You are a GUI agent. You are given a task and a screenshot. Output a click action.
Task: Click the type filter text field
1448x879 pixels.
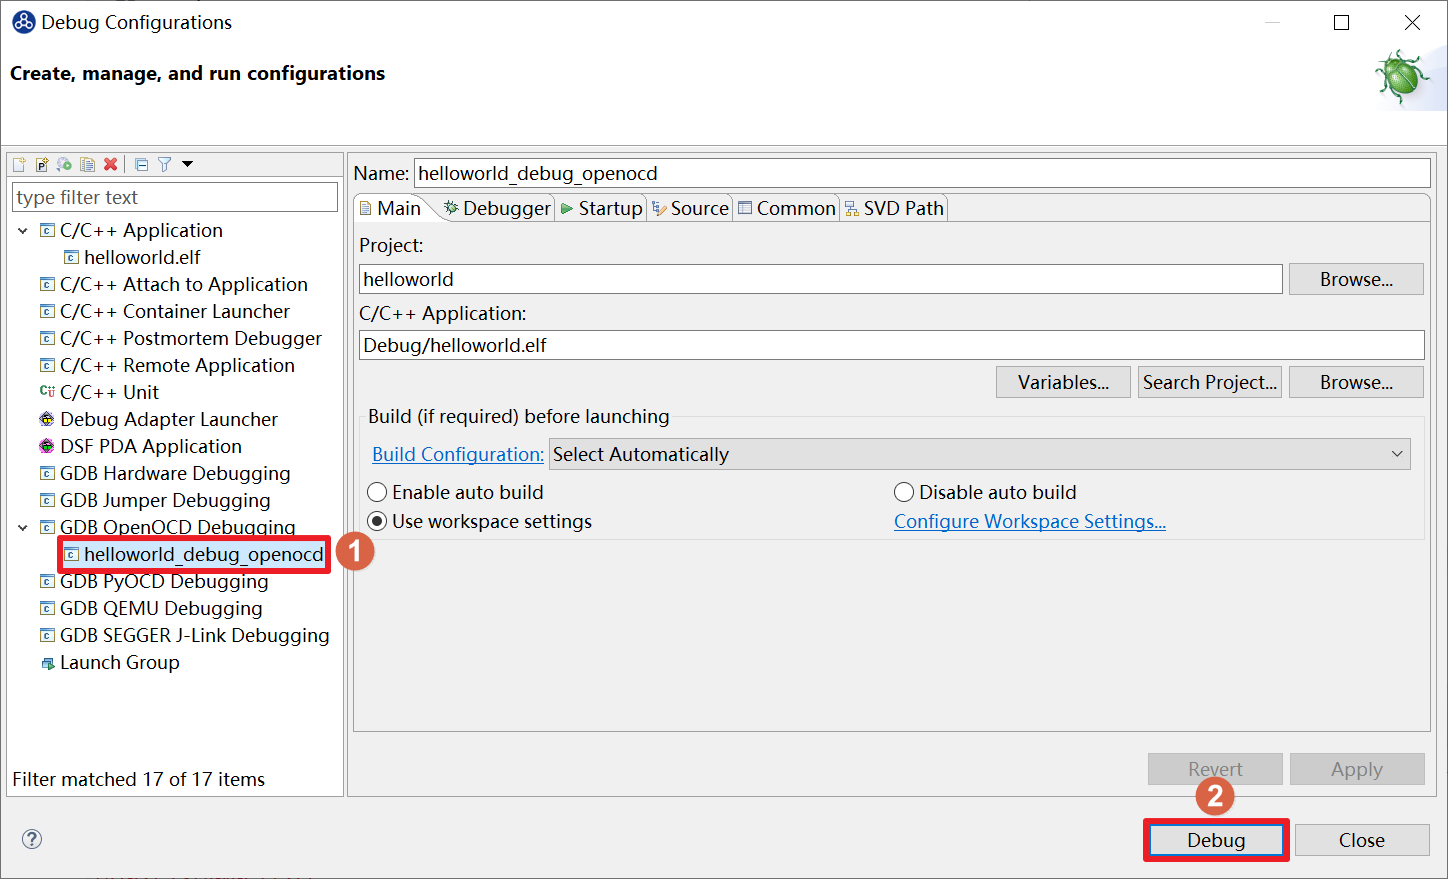coord(175,197)
